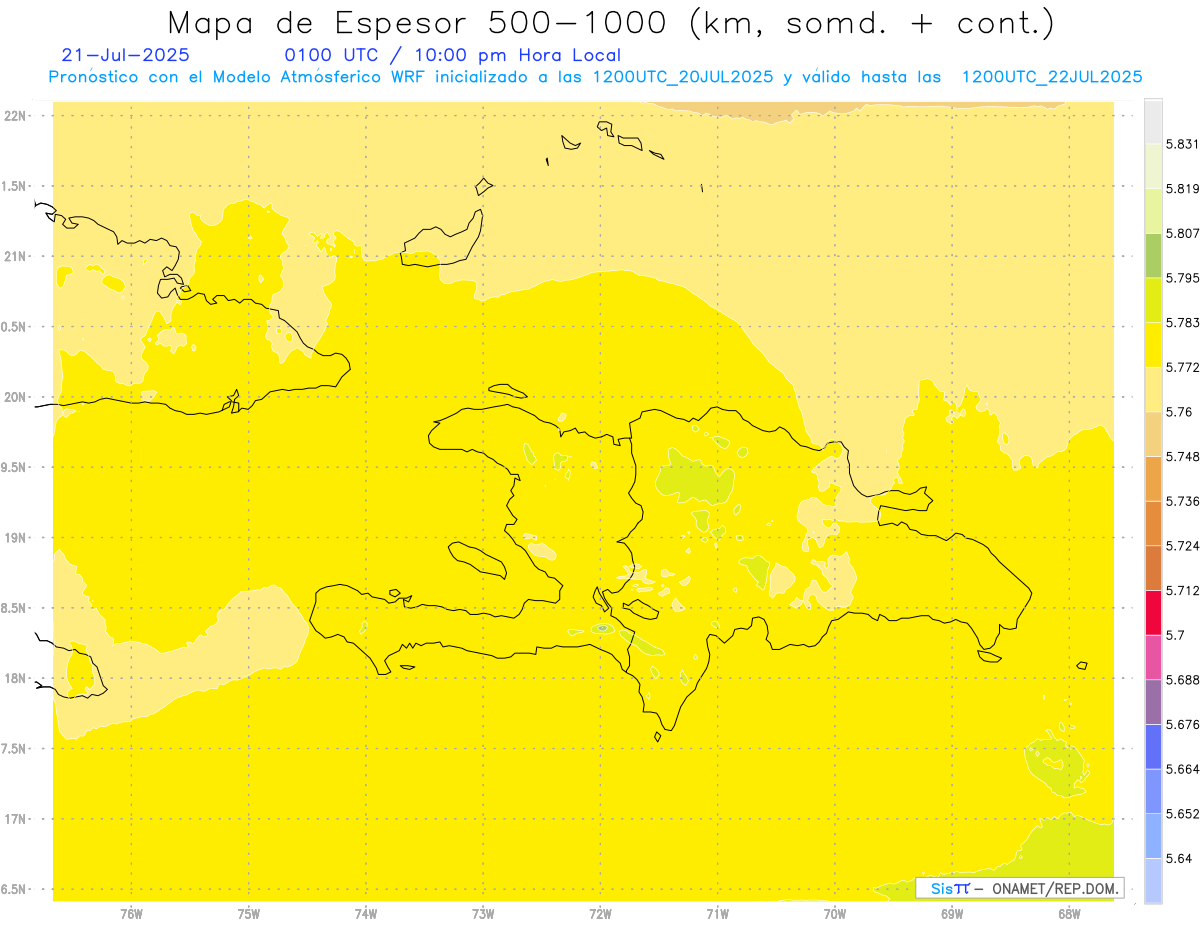Viewport: 1200px width, 927px height.
Task: Click the 21N latitude axis label
Action: [x=15, y=256]
